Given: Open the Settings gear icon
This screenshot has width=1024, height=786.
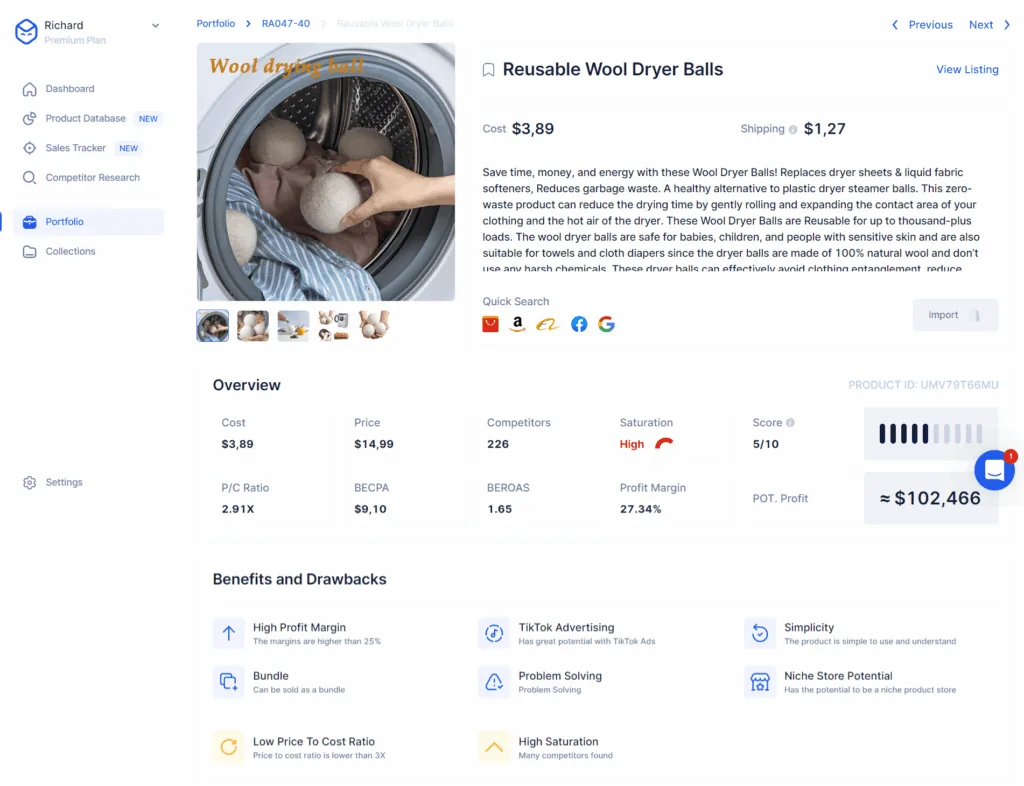Looking at the screenshot, I should 30,482.
